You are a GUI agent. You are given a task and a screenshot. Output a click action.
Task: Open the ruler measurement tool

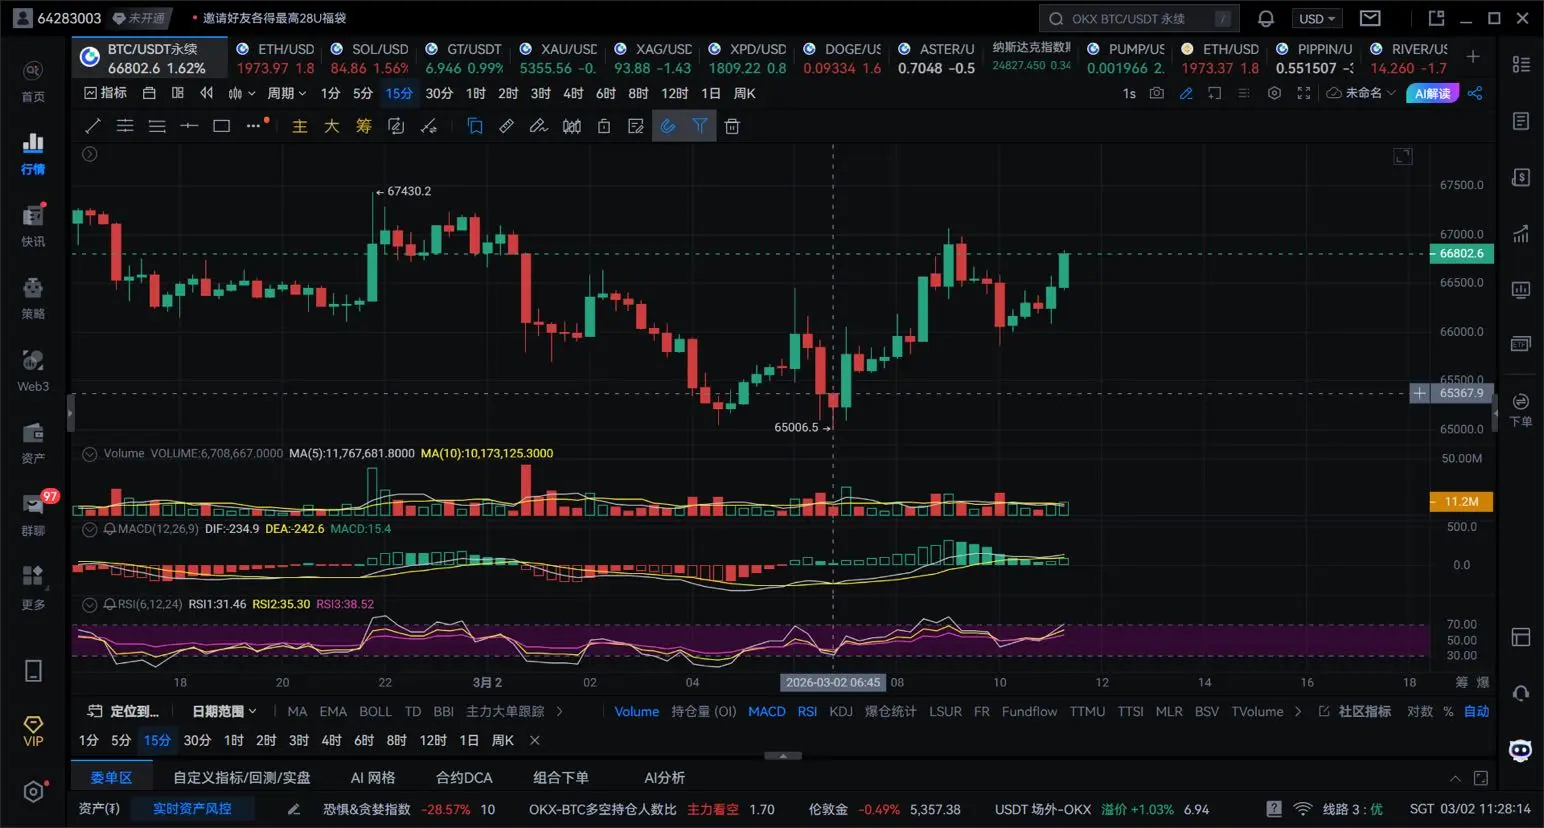pos(507,126)
